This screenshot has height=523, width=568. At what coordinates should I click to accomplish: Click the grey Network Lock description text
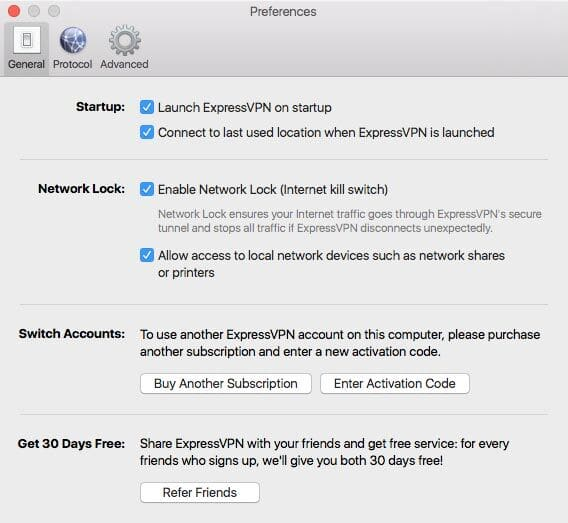click(350, 221)
